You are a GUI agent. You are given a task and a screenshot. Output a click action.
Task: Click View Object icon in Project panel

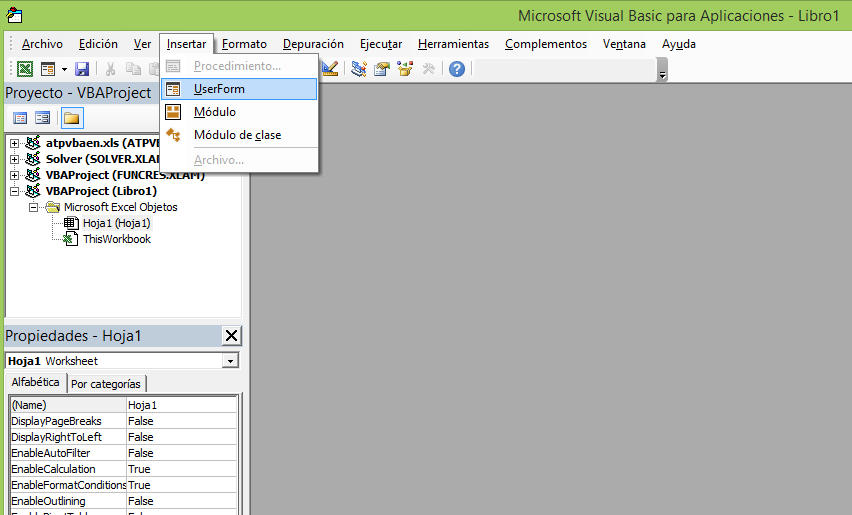point(42,118)
